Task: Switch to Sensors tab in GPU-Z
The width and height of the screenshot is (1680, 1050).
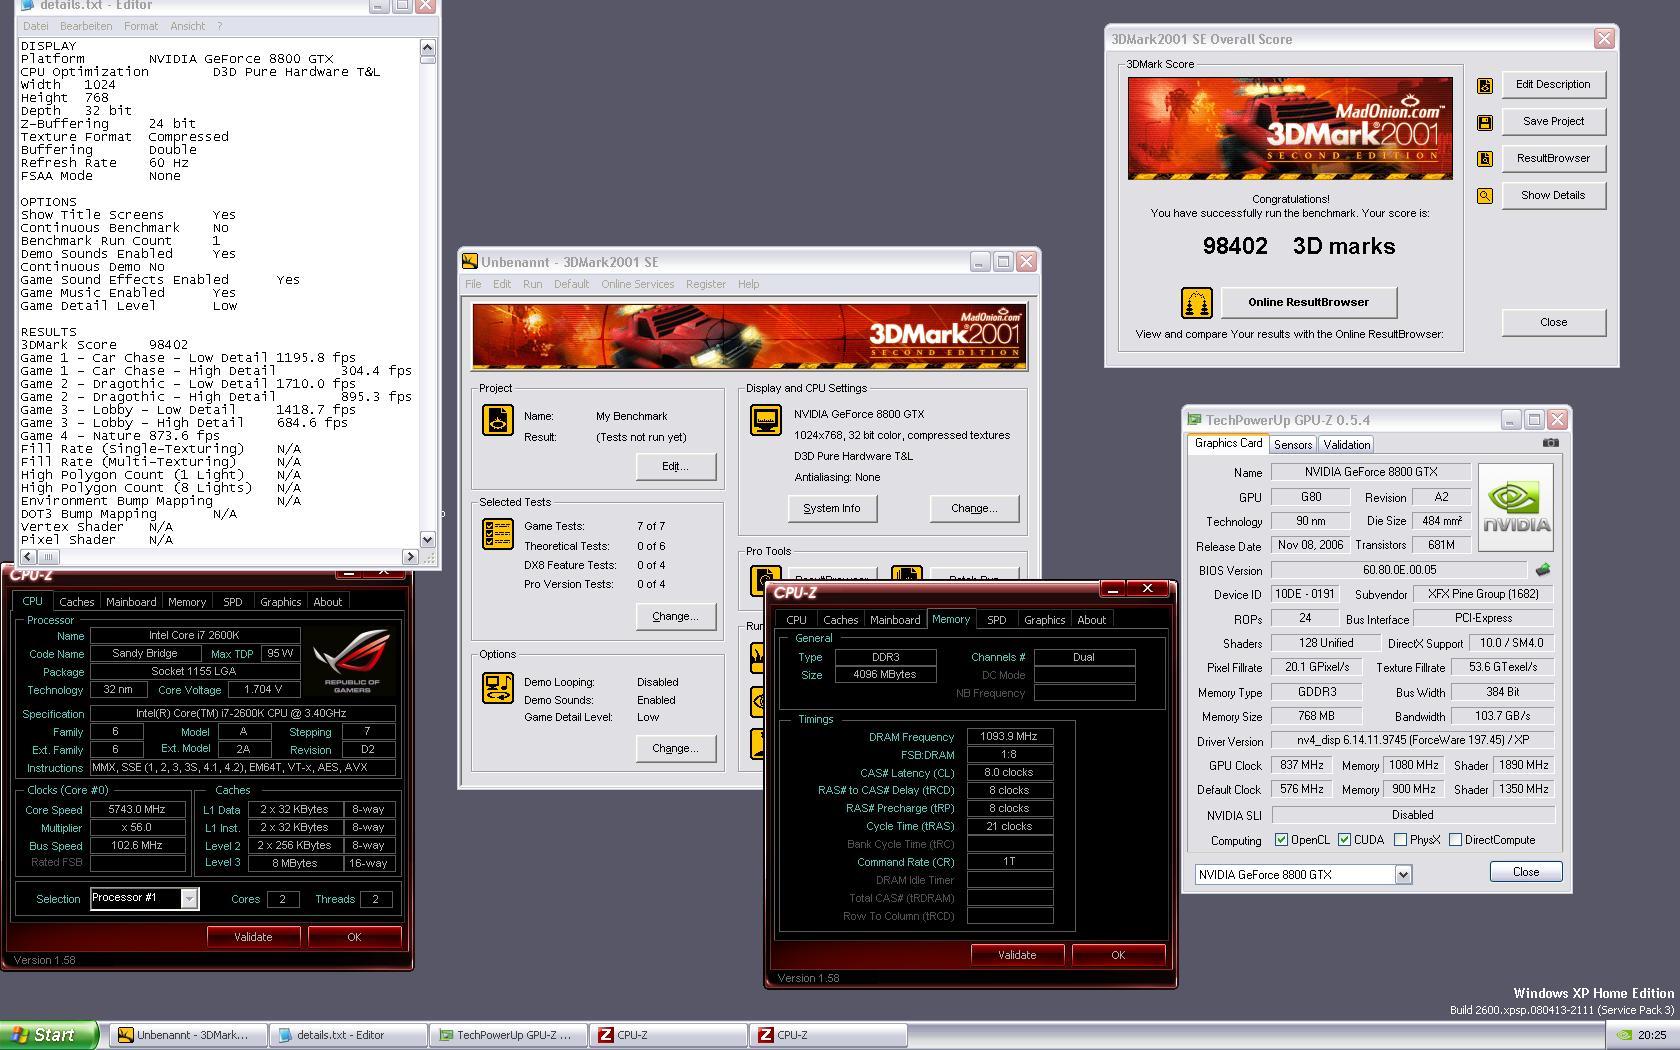Action: pos(1293,445)
